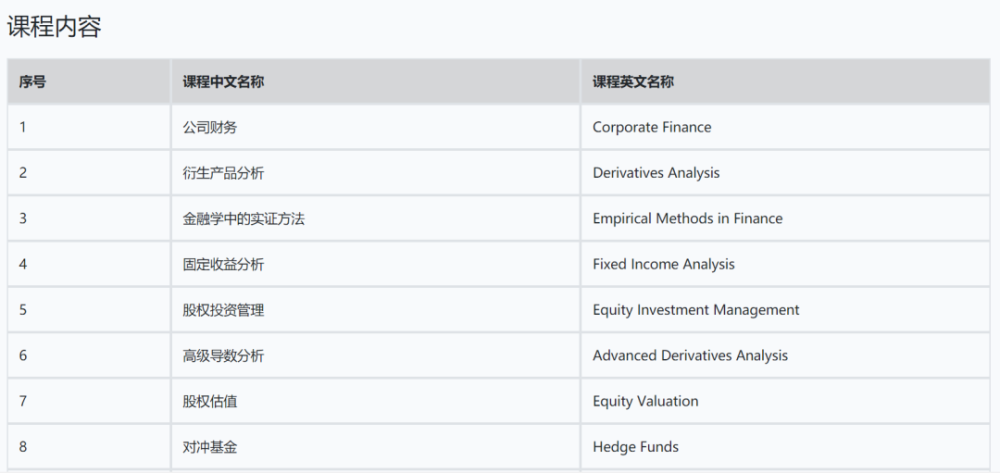
Task: Click the Equity Valuation cell
Action: coord(645,402)
